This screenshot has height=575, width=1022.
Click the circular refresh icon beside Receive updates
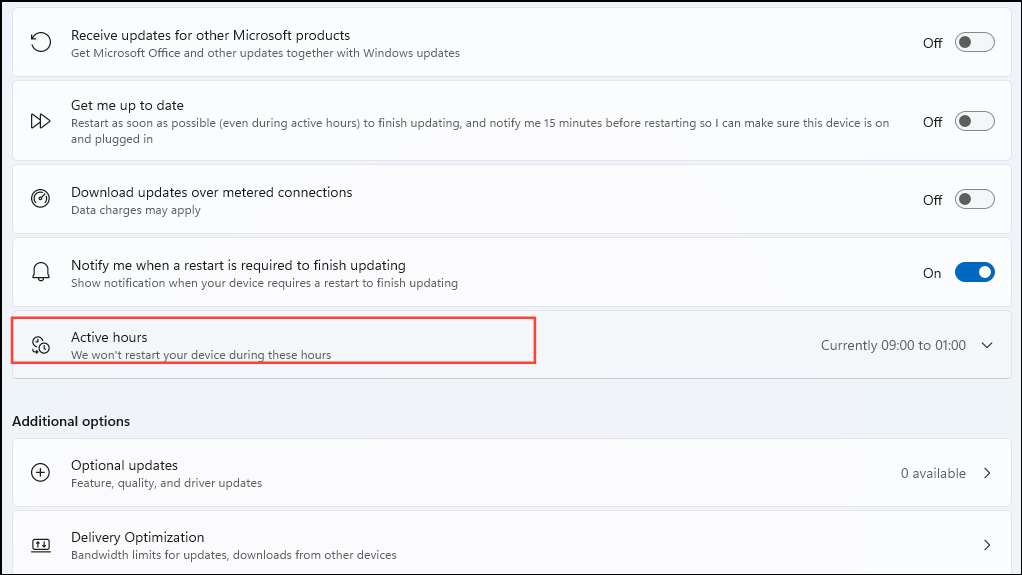coord(41,43)
